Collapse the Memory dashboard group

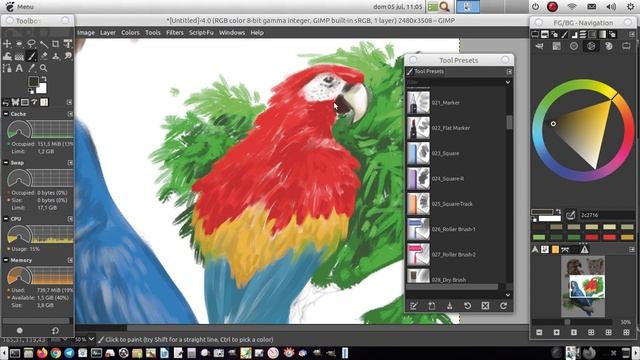coord(6,260)
